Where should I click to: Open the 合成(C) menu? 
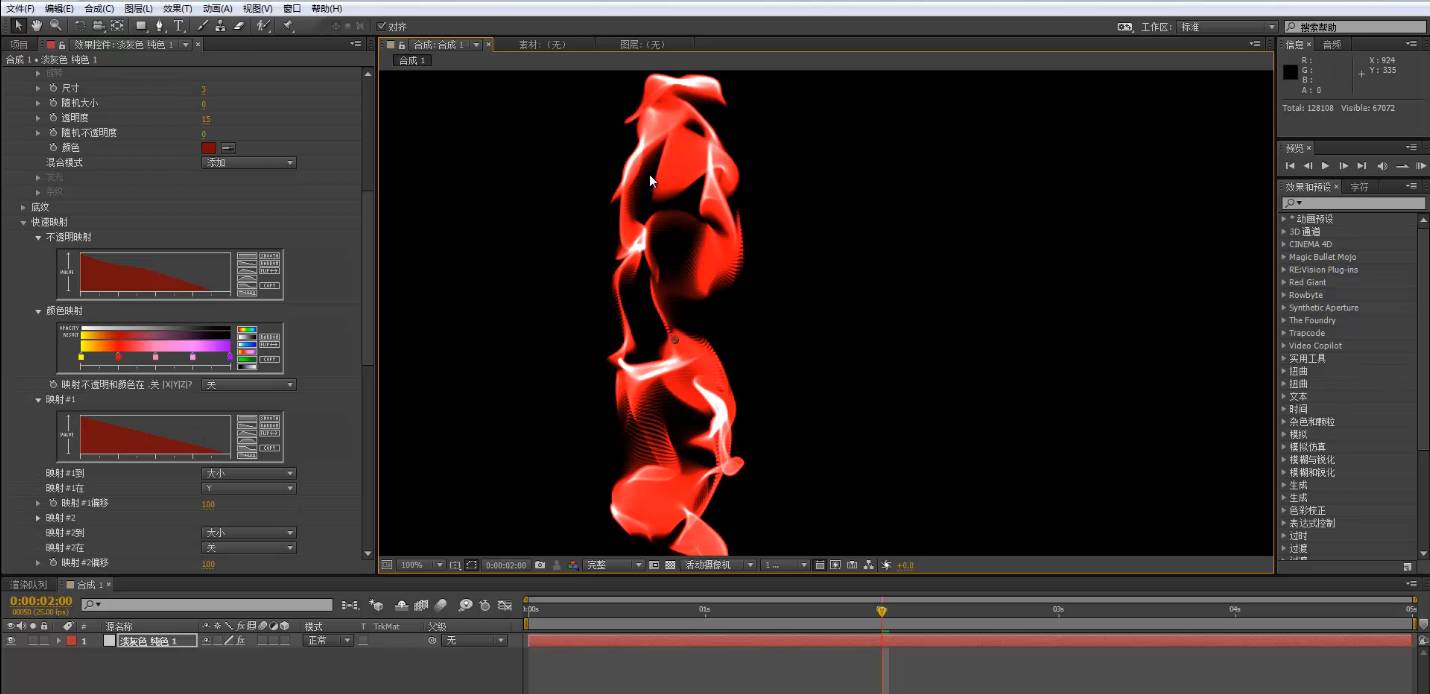99,8
